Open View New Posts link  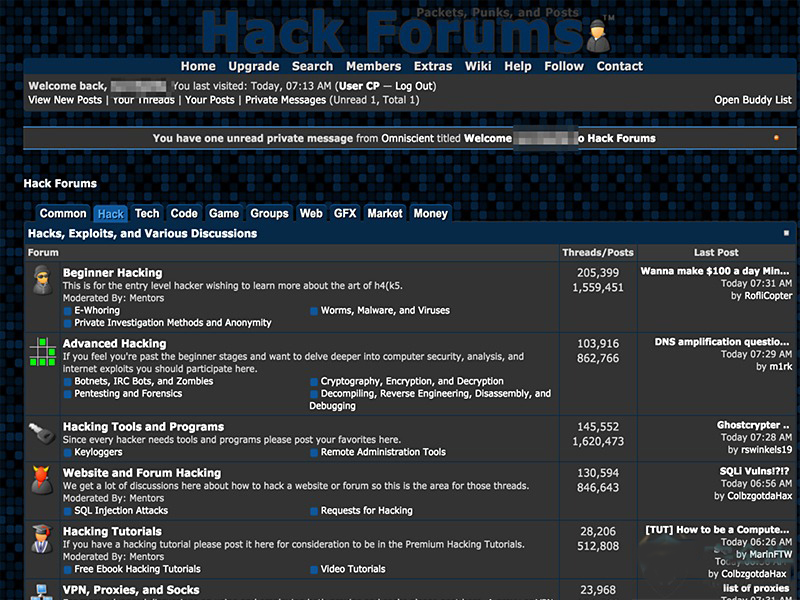pos(65,100)
